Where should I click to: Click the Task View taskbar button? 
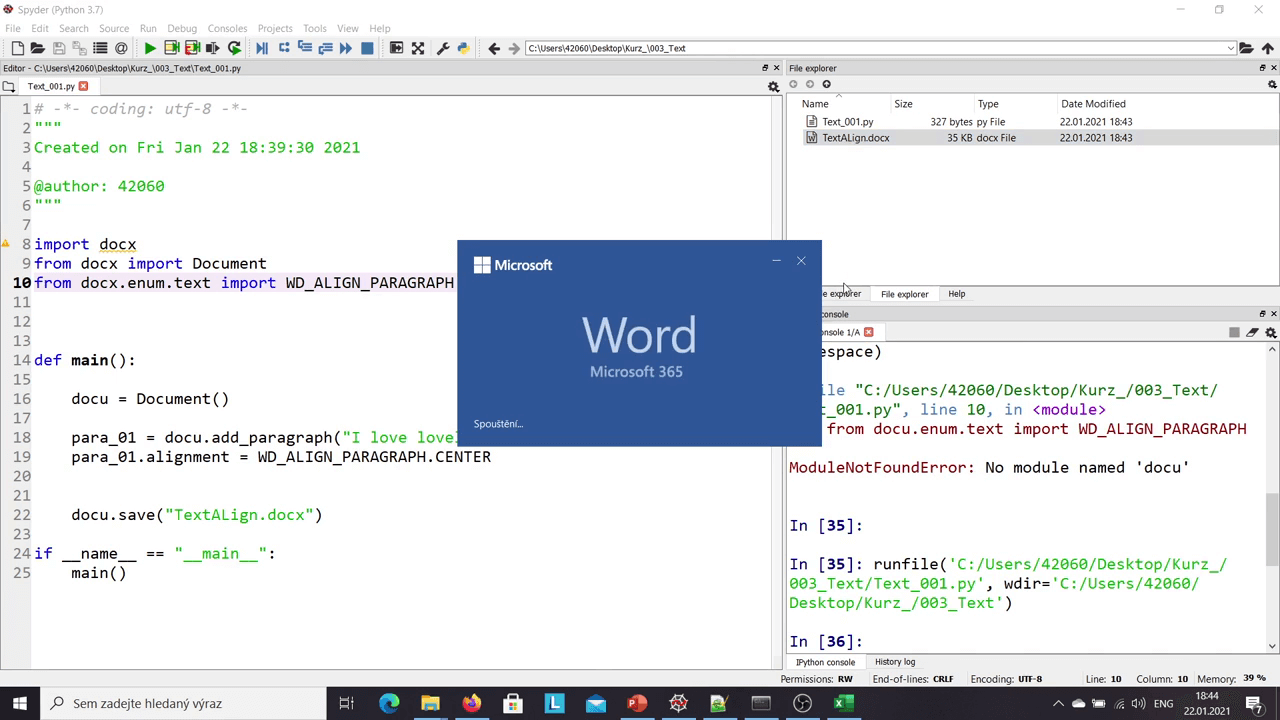[347, 703]
